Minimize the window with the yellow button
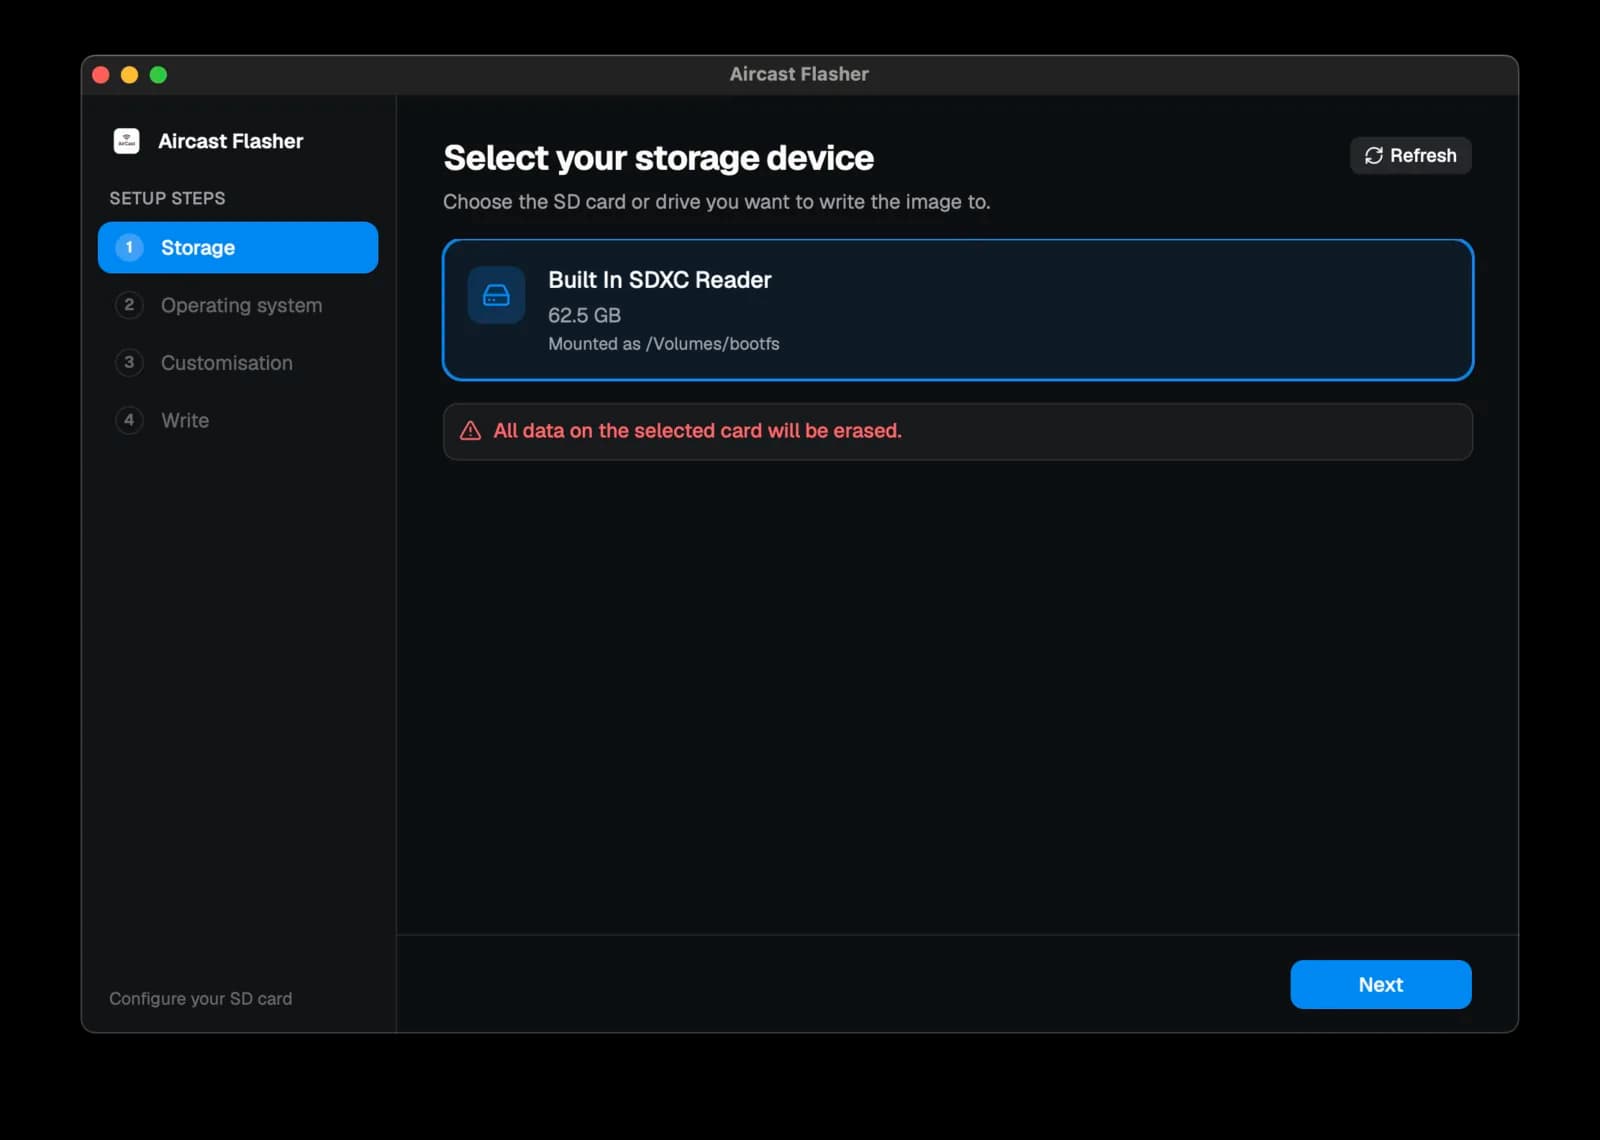 click(x=129, y=74)
